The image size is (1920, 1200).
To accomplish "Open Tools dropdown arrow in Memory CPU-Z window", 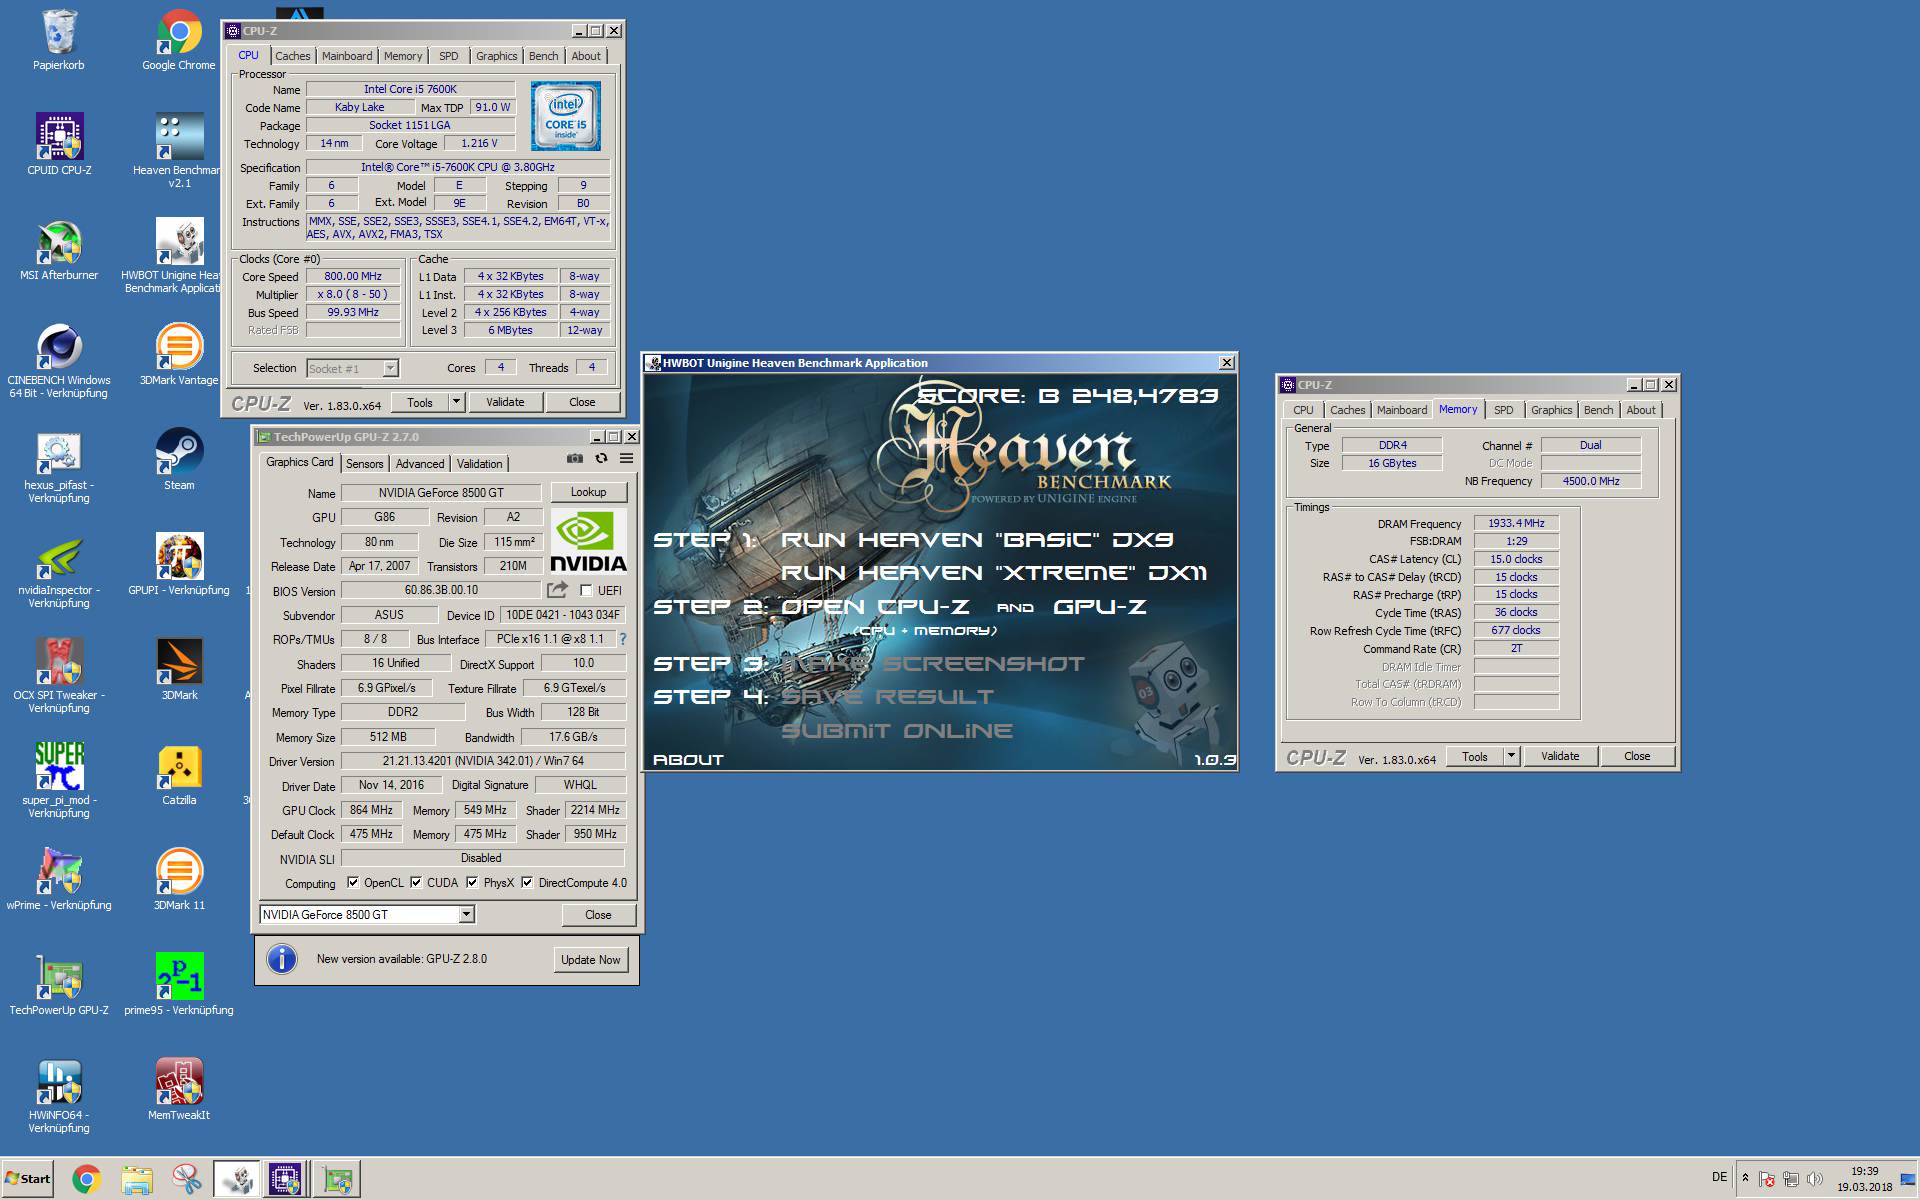I will [x=1511, y=756].
